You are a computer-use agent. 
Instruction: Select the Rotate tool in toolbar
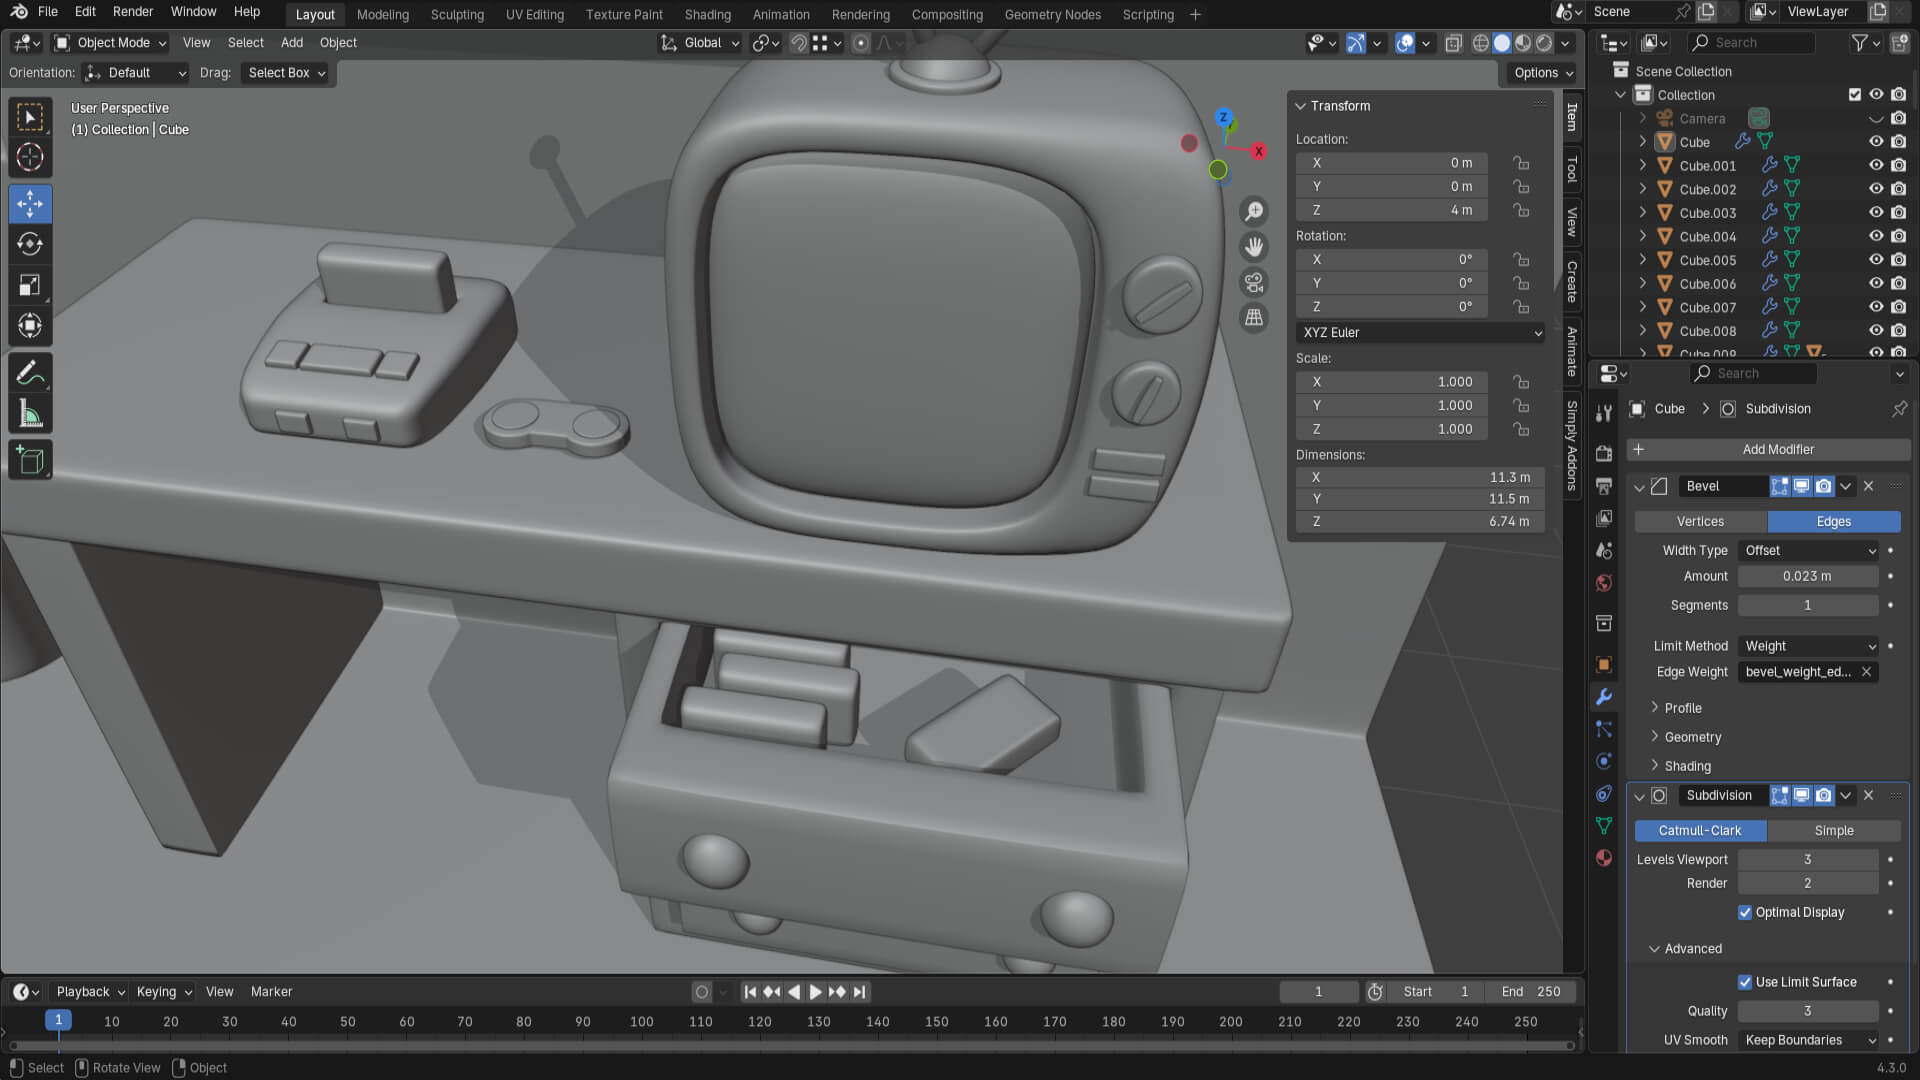30,244
